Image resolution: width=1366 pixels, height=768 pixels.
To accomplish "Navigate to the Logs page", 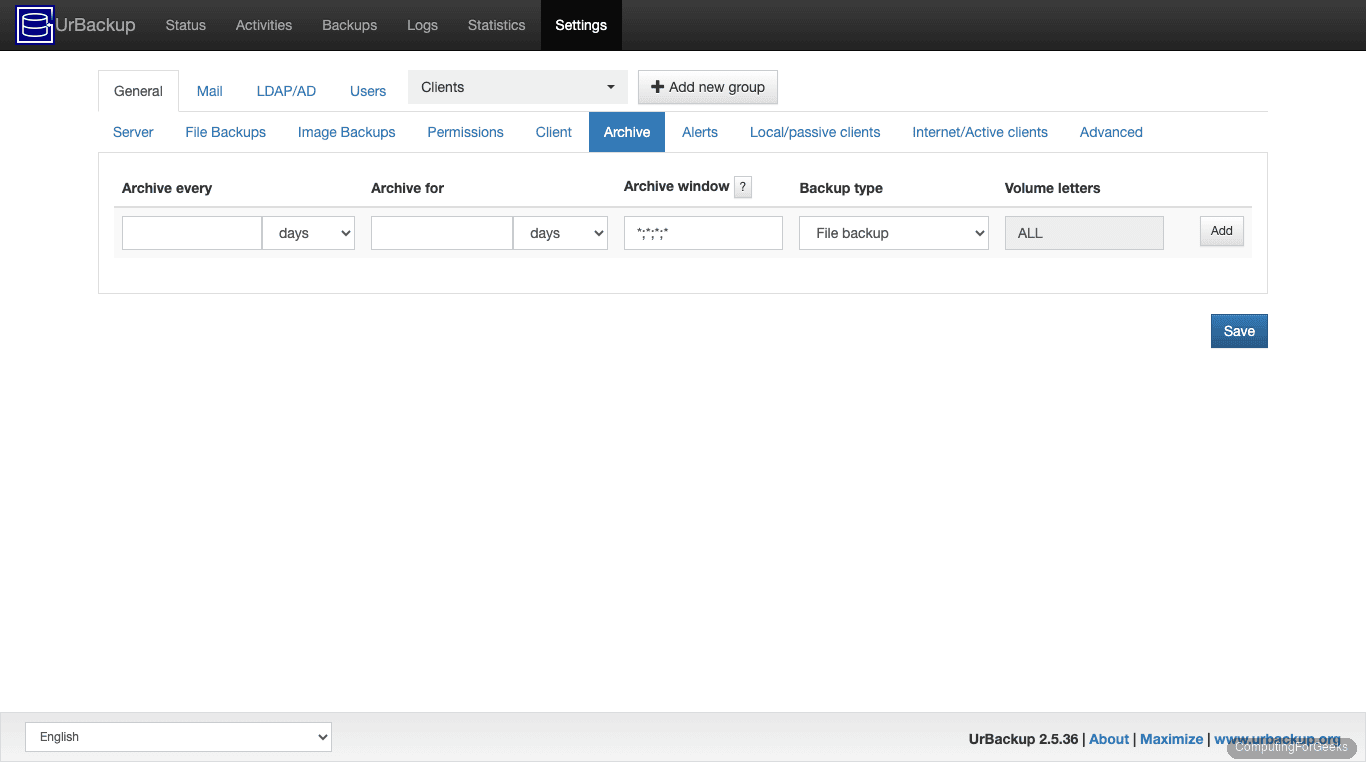I will click(x=422, y=25).
